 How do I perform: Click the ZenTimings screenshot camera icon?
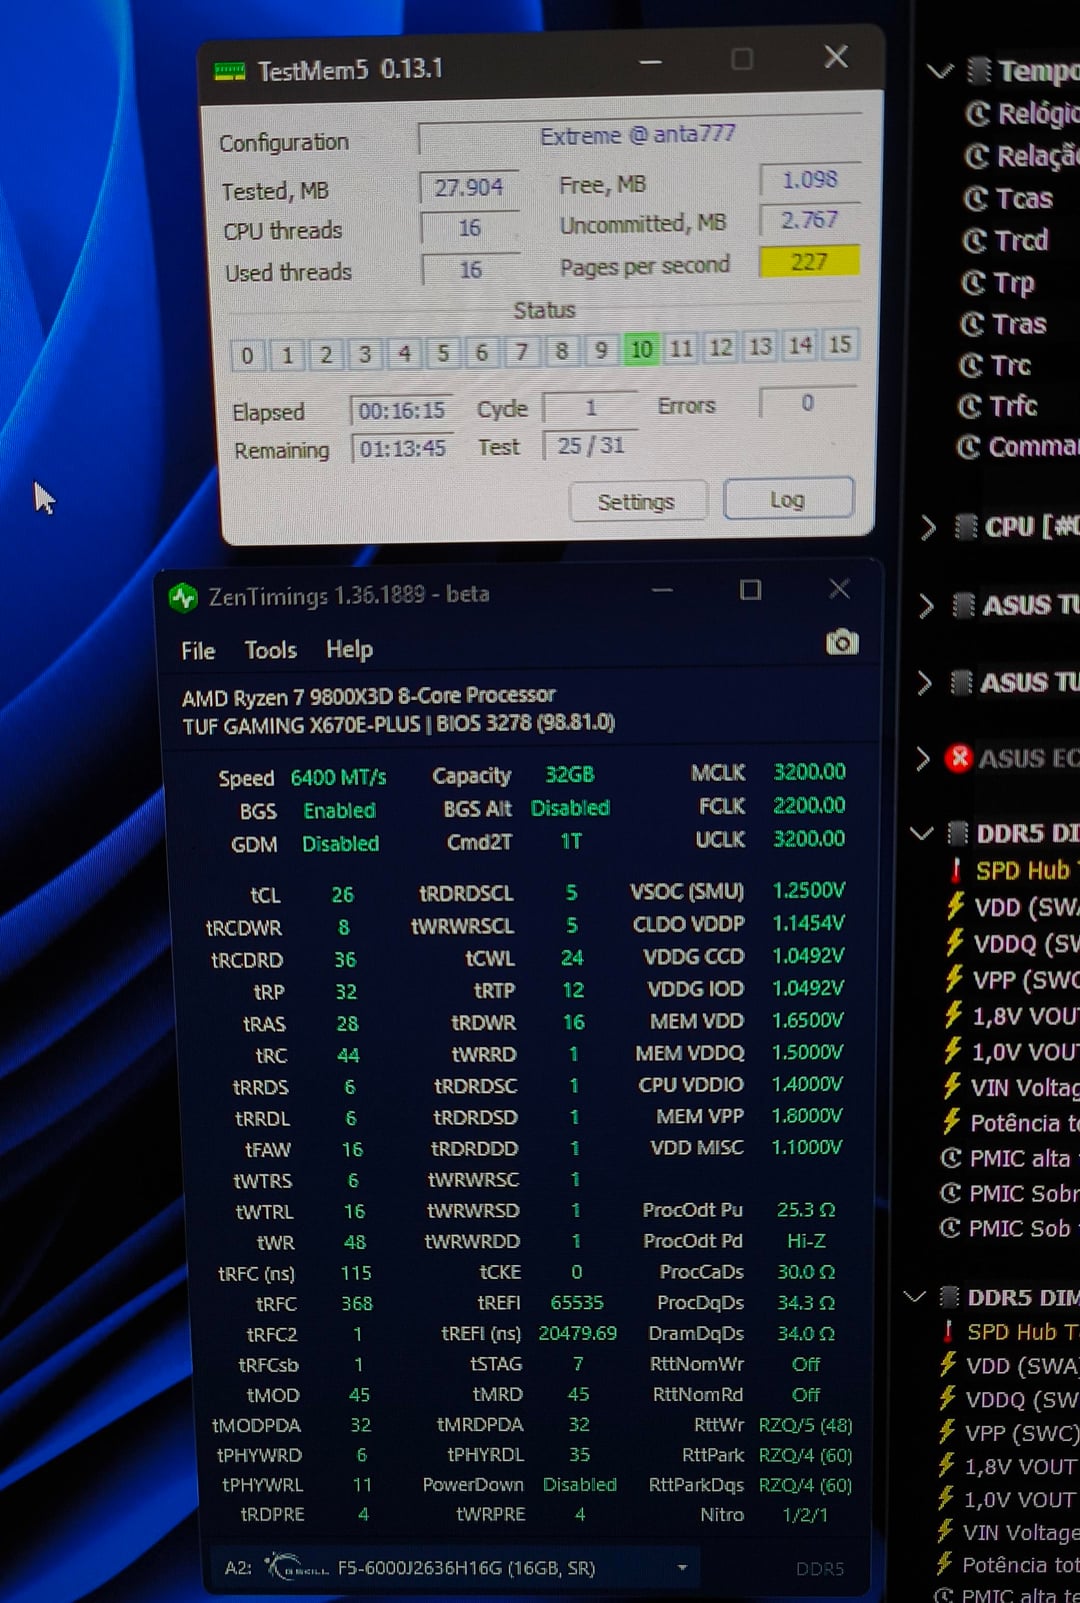(842, 642)
